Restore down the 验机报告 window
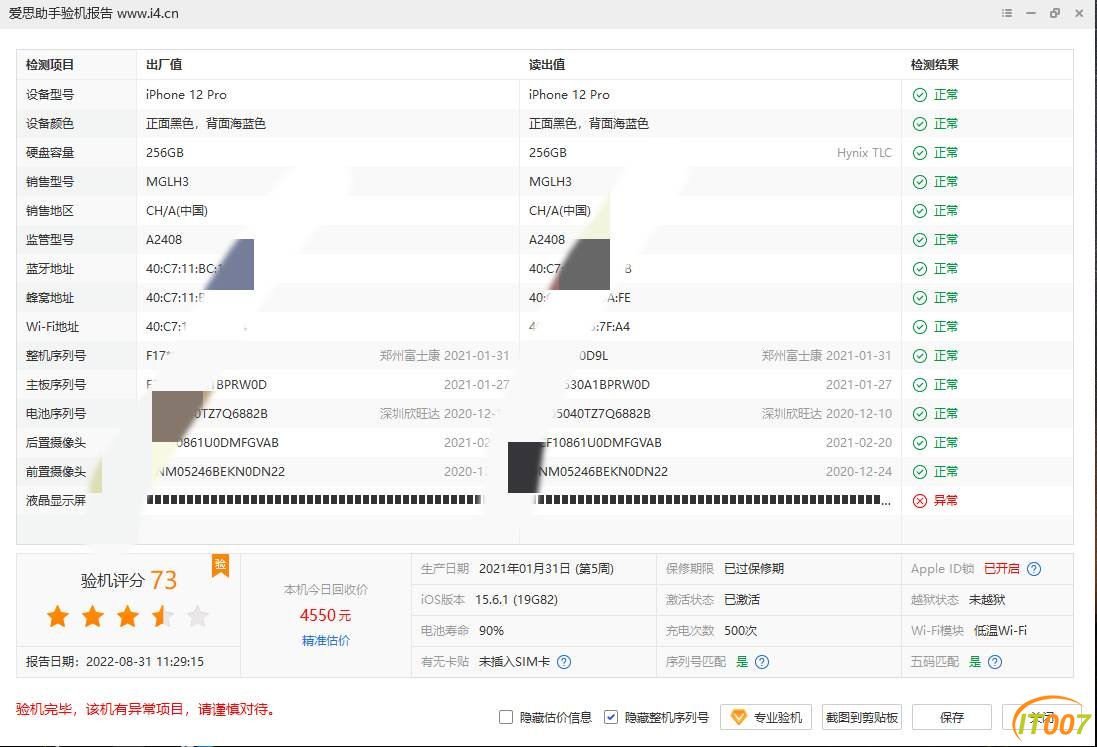 coord(1055,13)
